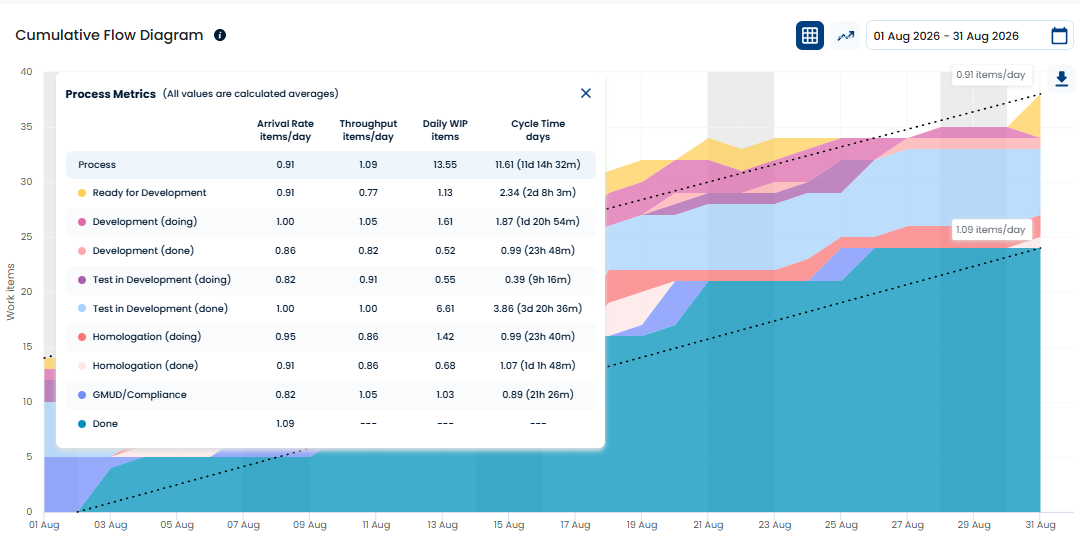The image size is (1080, 546).
Task: Click the violet GMUD/Compliance legend dot
Action: pyautogui.click(x=82, y=395)
